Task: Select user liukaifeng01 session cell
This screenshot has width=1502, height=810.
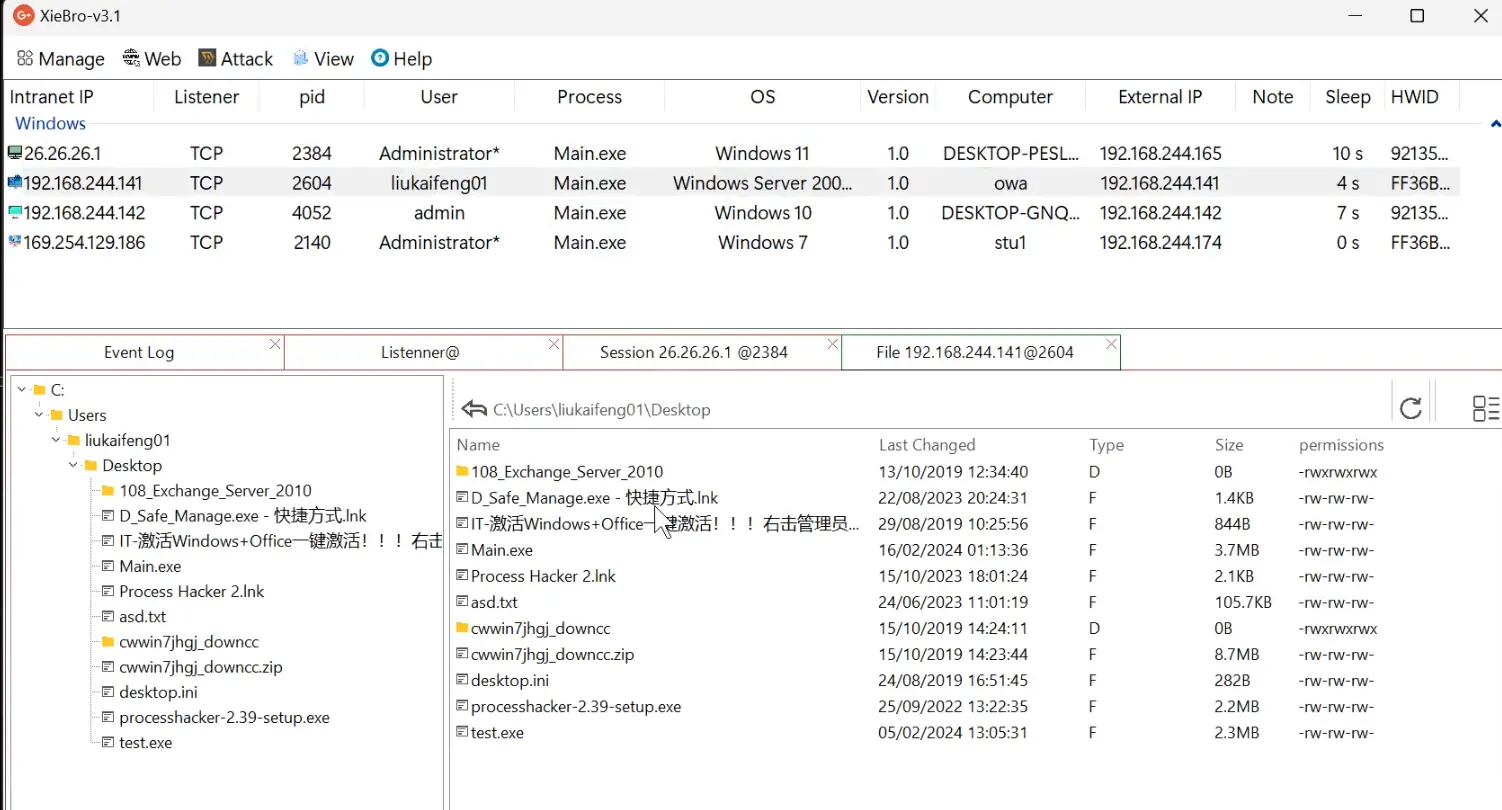Action: (439, 183)
